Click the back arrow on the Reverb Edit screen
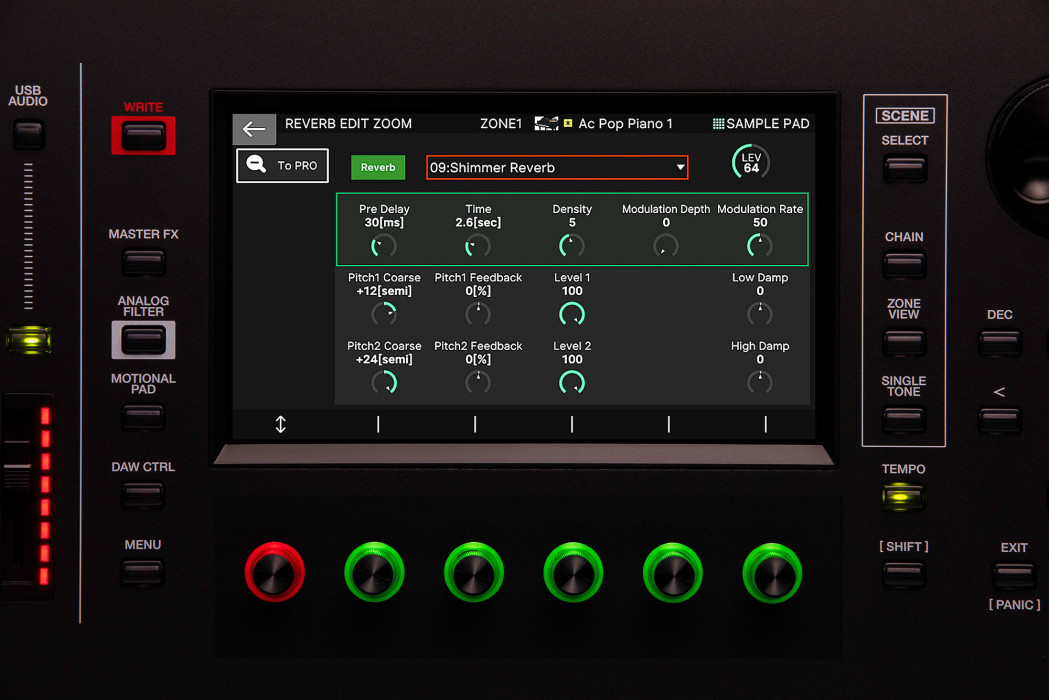This screenshot has width=1049, height=700. coord(254,129)
